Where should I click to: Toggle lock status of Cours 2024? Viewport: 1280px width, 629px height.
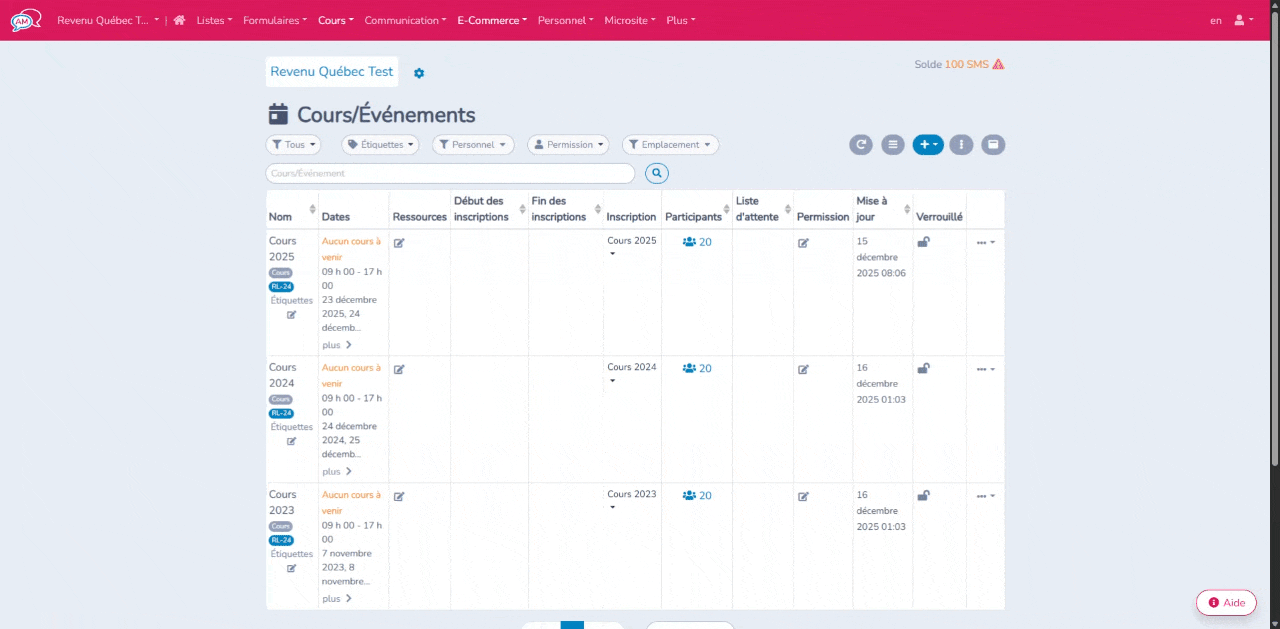coord(923,369)
